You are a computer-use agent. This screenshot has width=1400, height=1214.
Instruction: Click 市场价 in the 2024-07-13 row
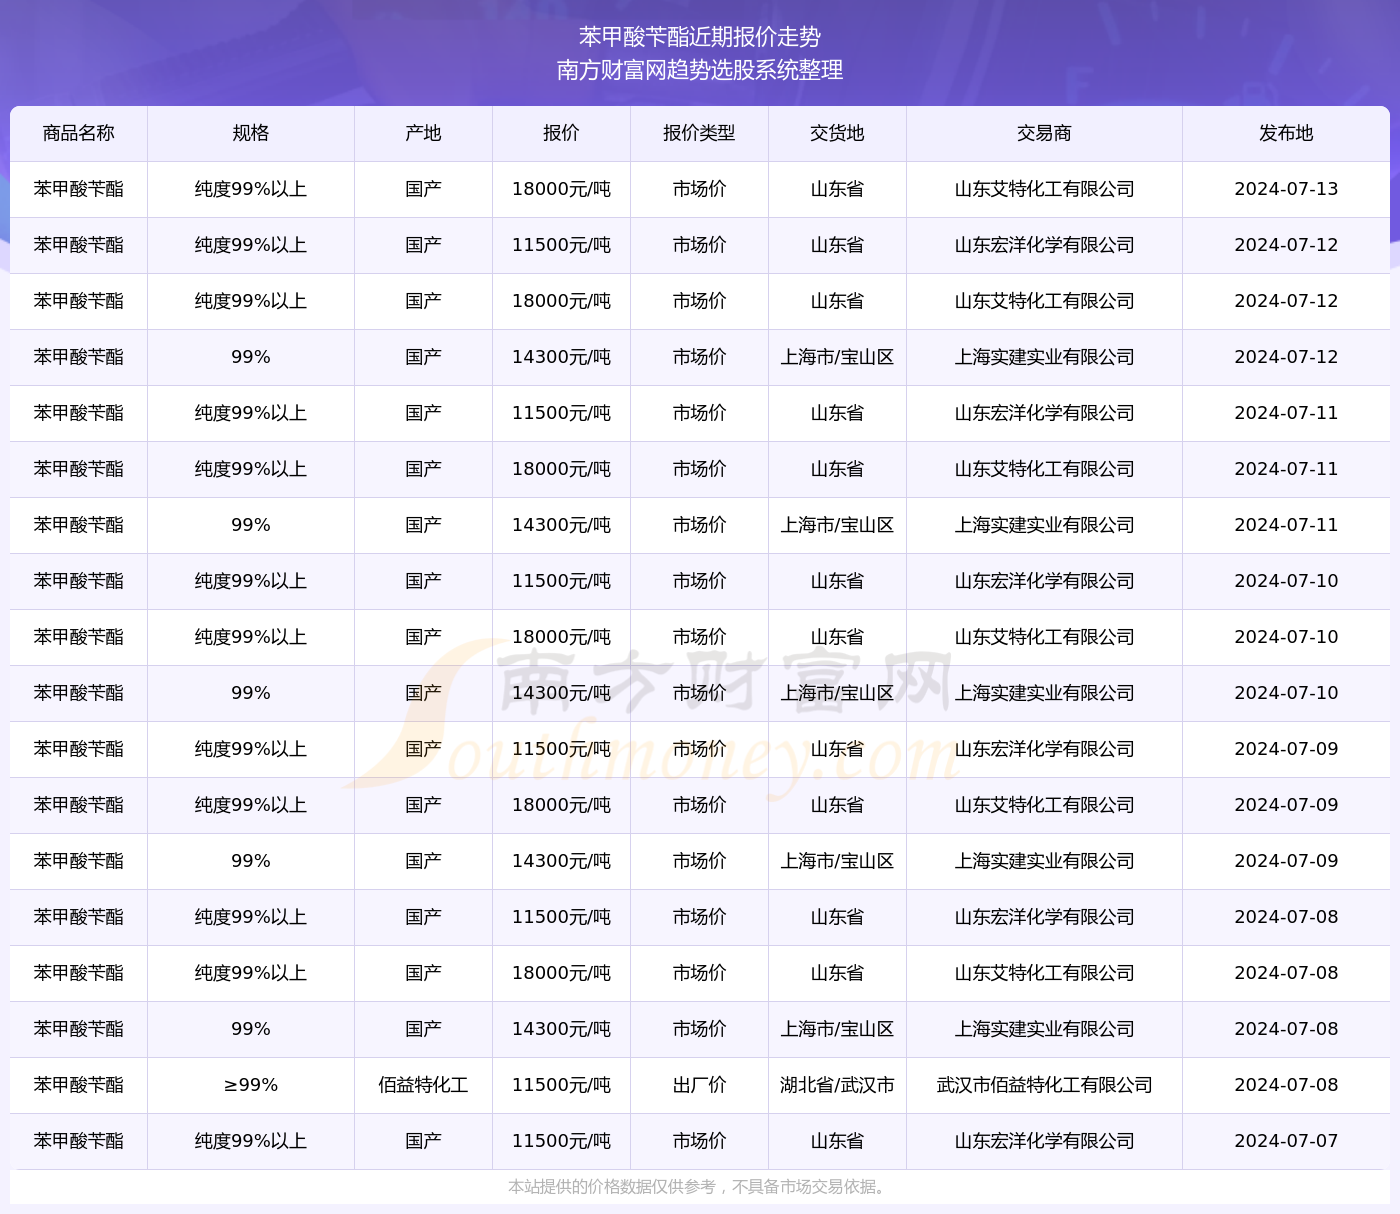pos(699,189)
